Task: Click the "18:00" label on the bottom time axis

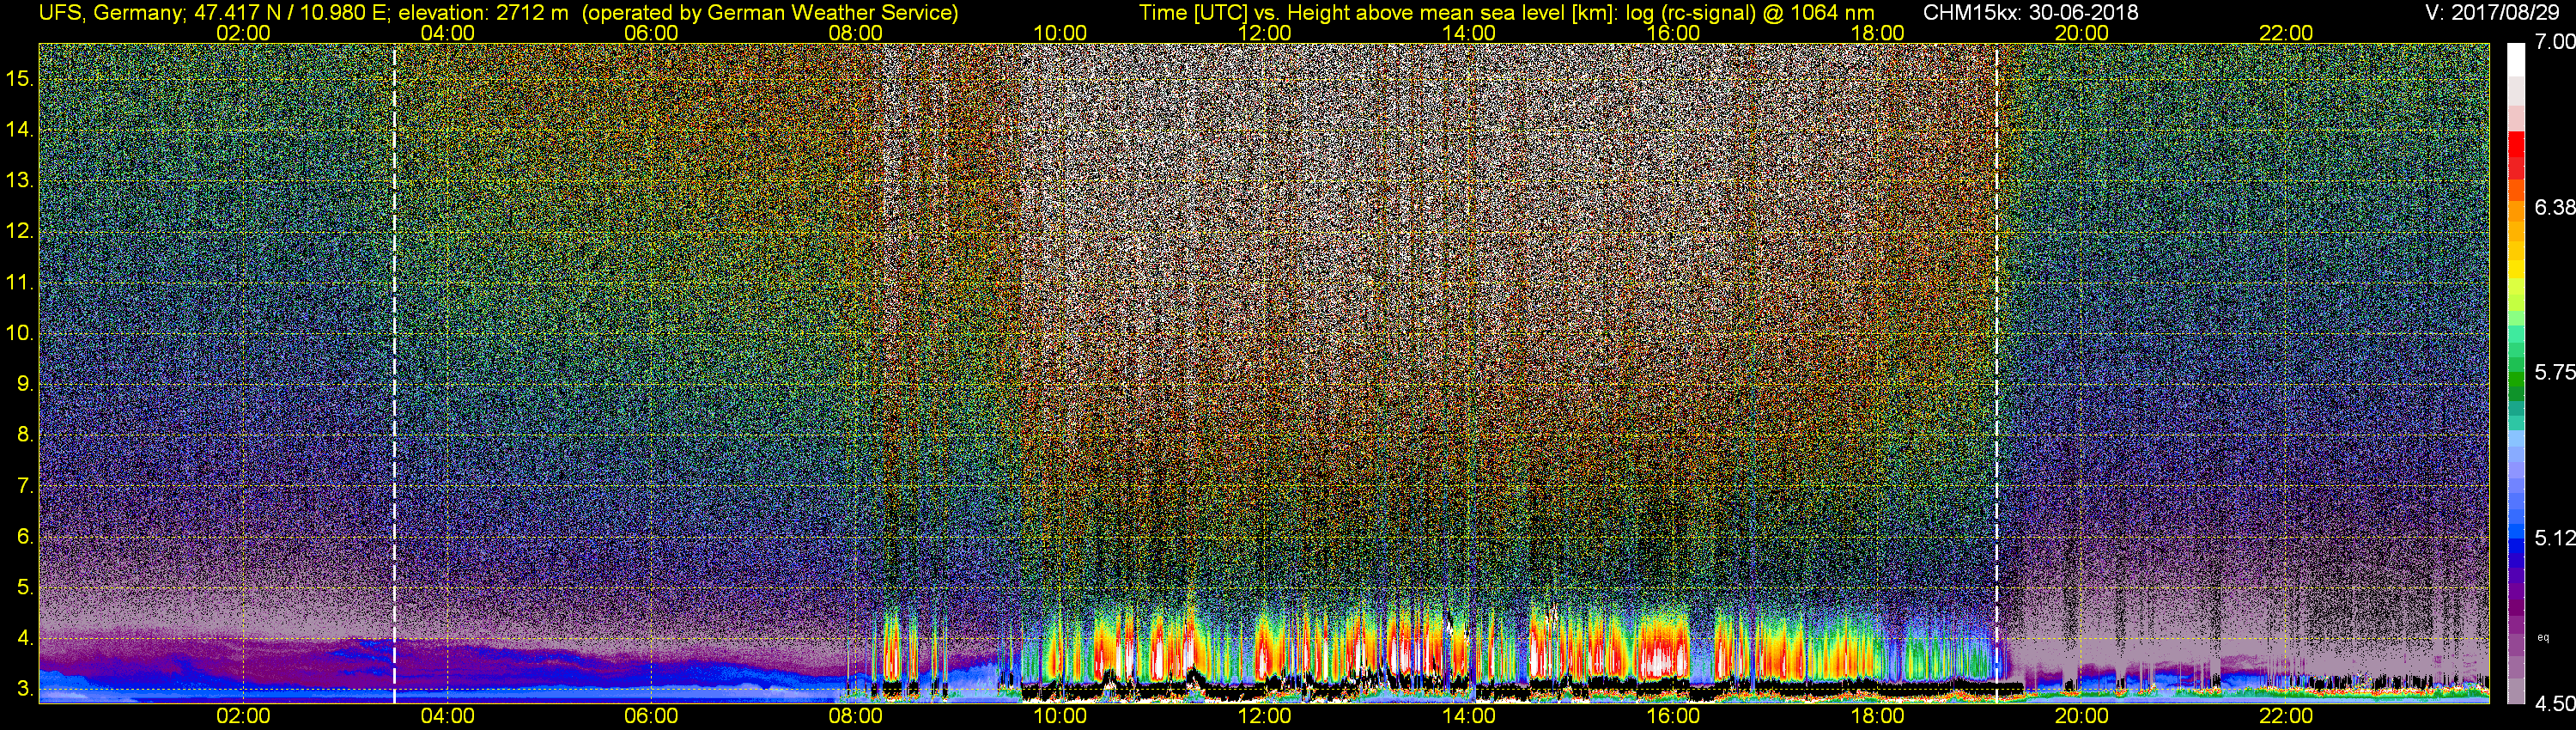Action: pos(1878,716)
